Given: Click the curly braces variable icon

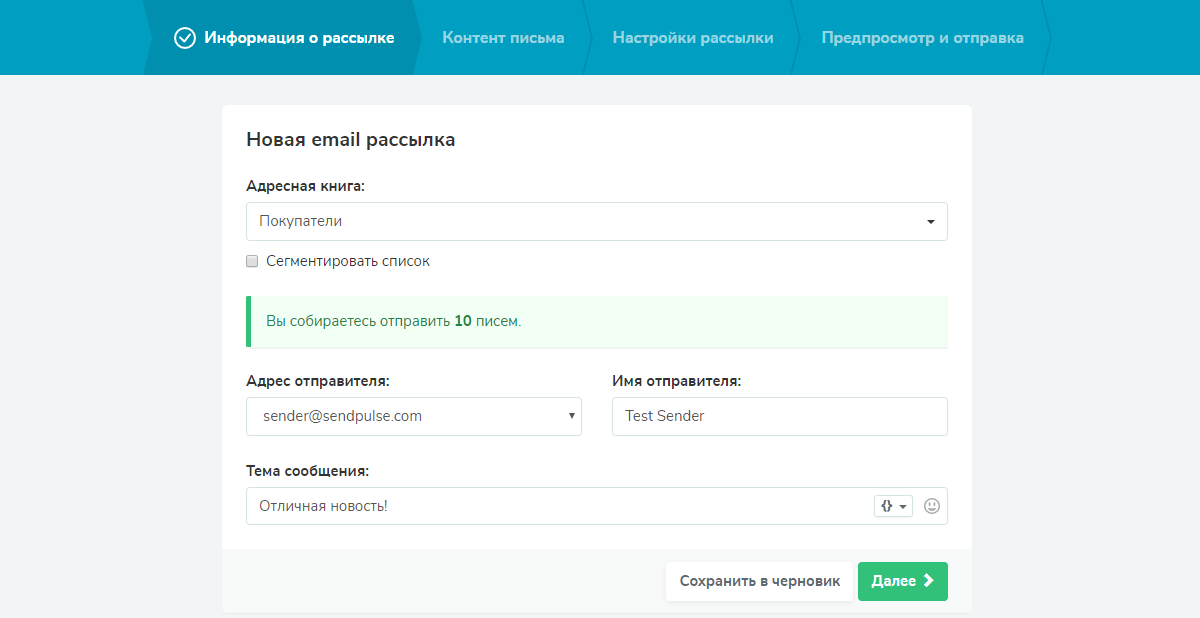Looking at the screenshot, I should [x=886, y=506].
